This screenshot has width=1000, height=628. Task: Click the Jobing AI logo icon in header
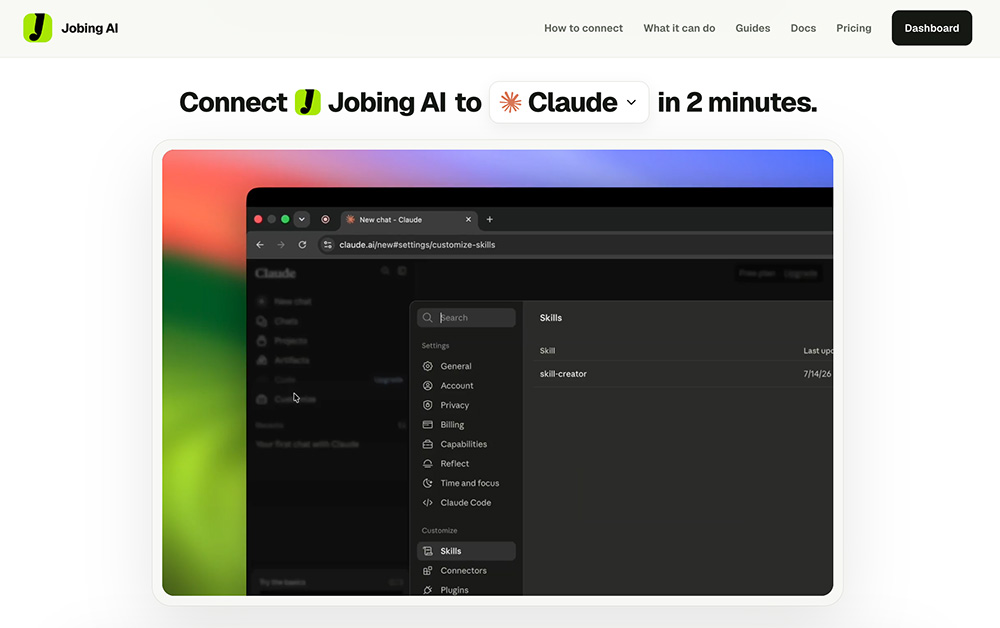[38, 28]
